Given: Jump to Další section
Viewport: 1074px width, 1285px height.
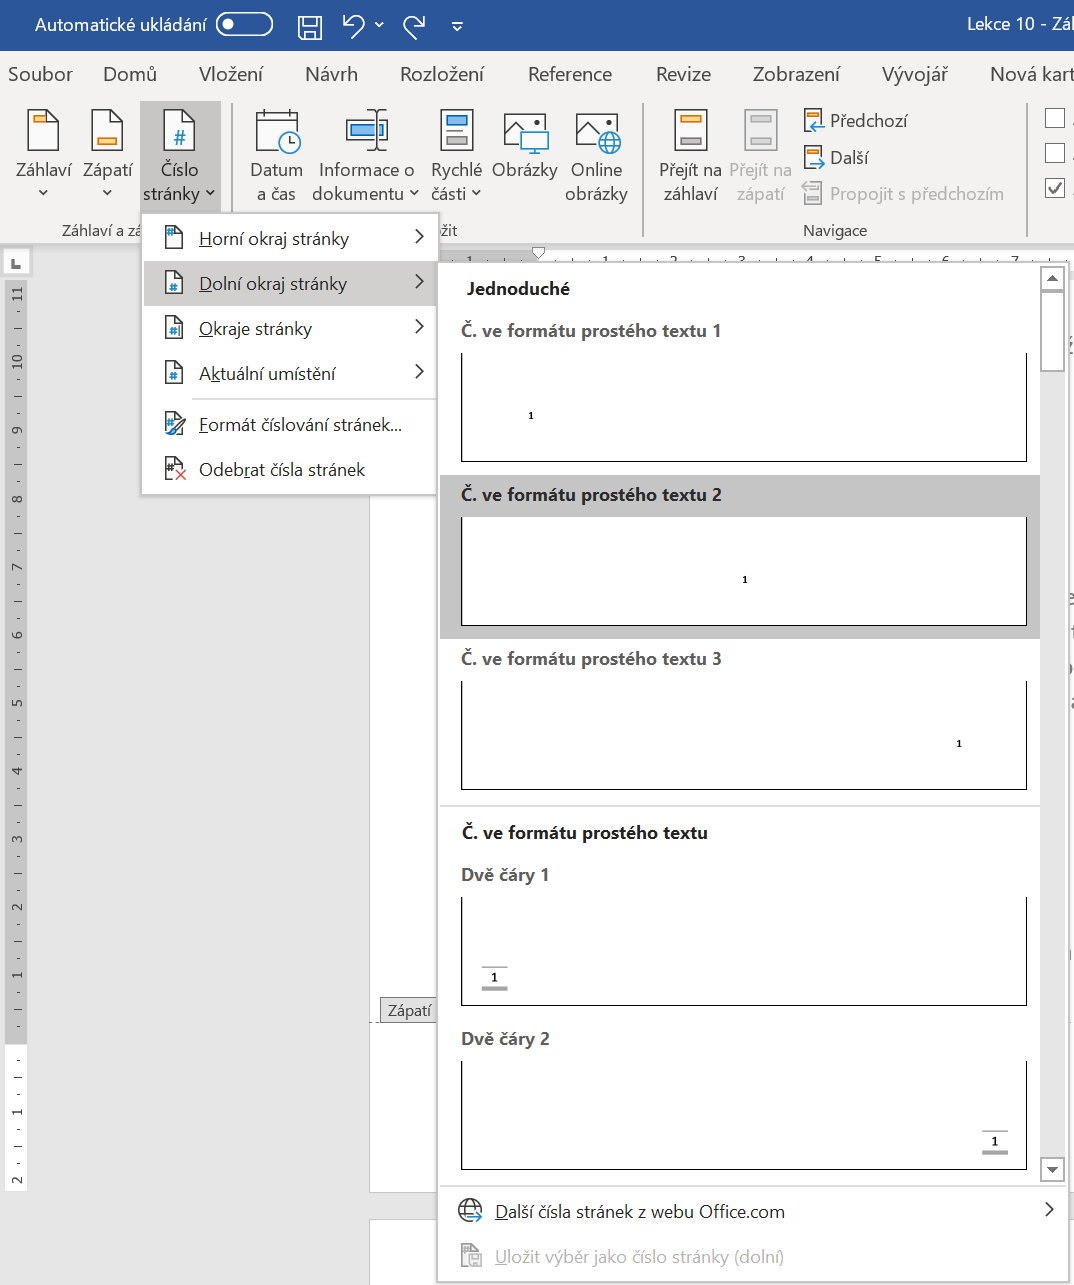Looking at the screenshot, I should [837, 158].
